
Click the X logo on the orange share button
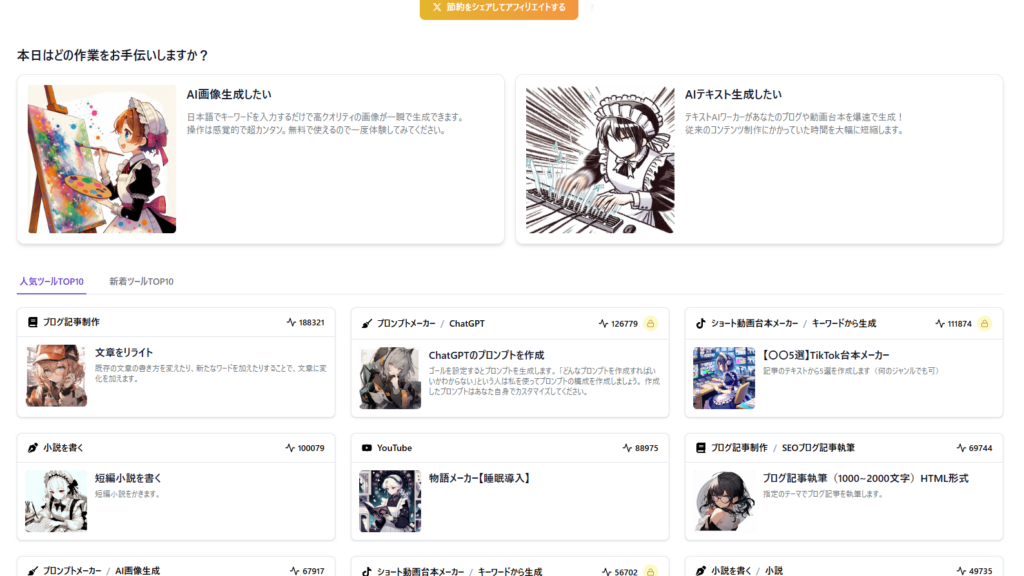[x=437, y=7]
